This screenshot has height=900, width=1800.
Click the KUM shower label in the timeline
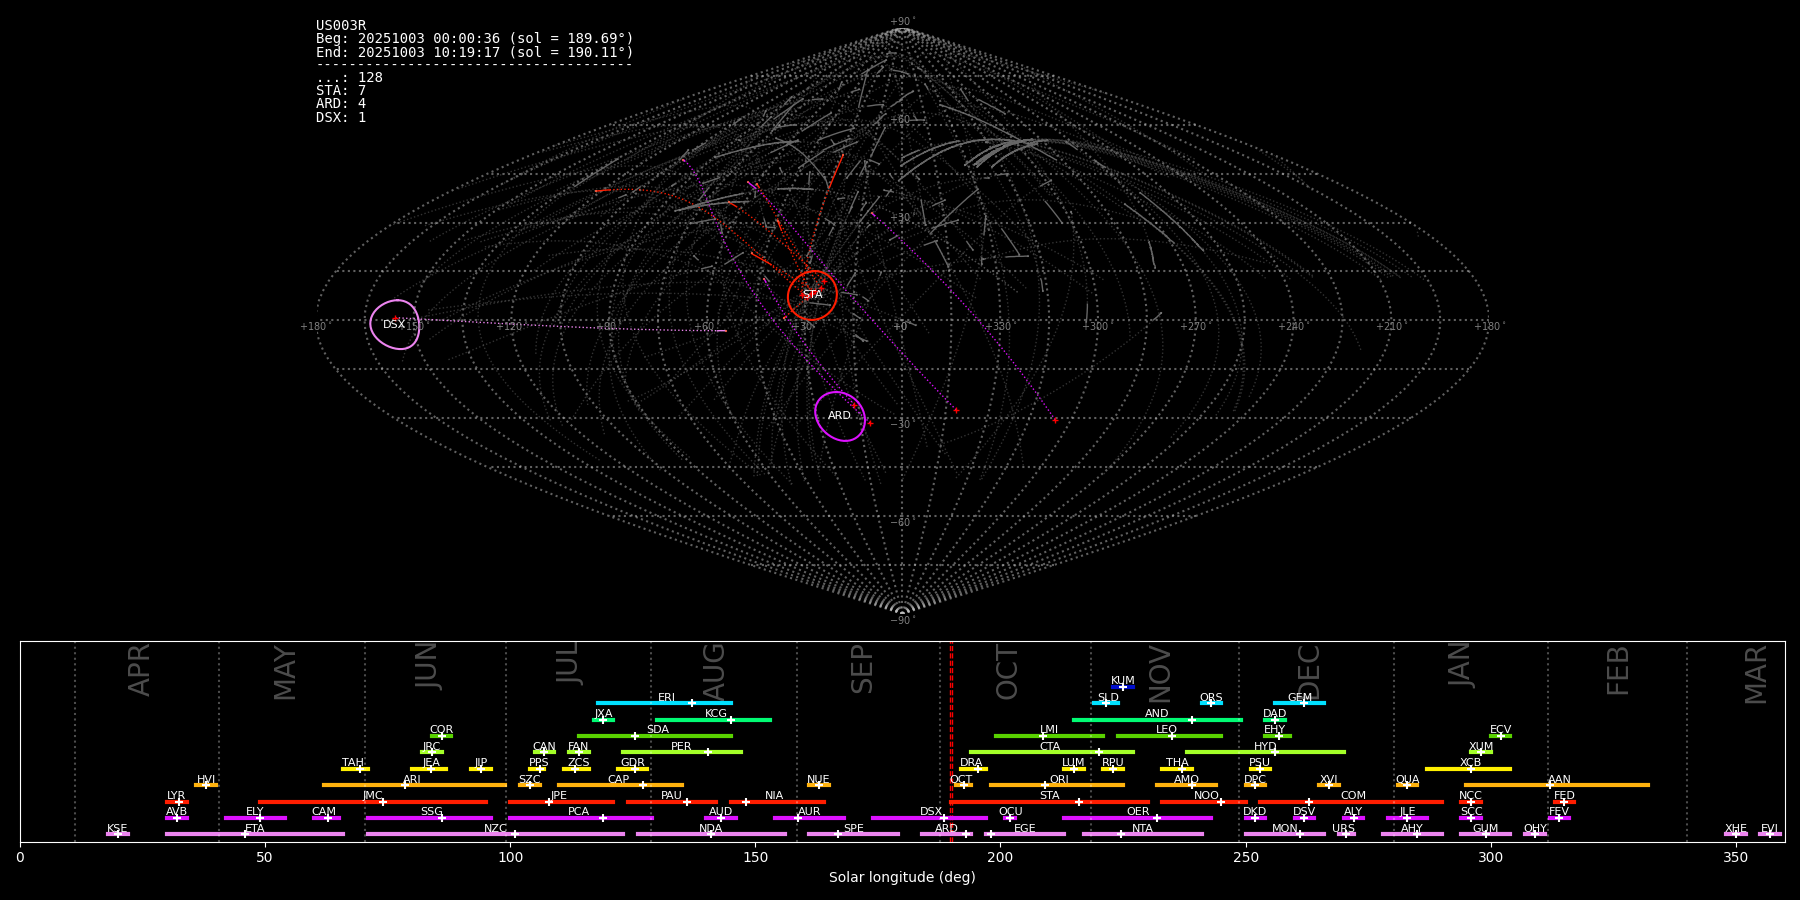pyautogui.click(x=1123, y=681)
